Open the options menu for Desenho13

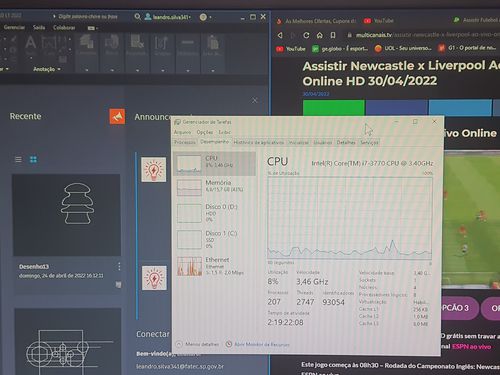point(119,266)
